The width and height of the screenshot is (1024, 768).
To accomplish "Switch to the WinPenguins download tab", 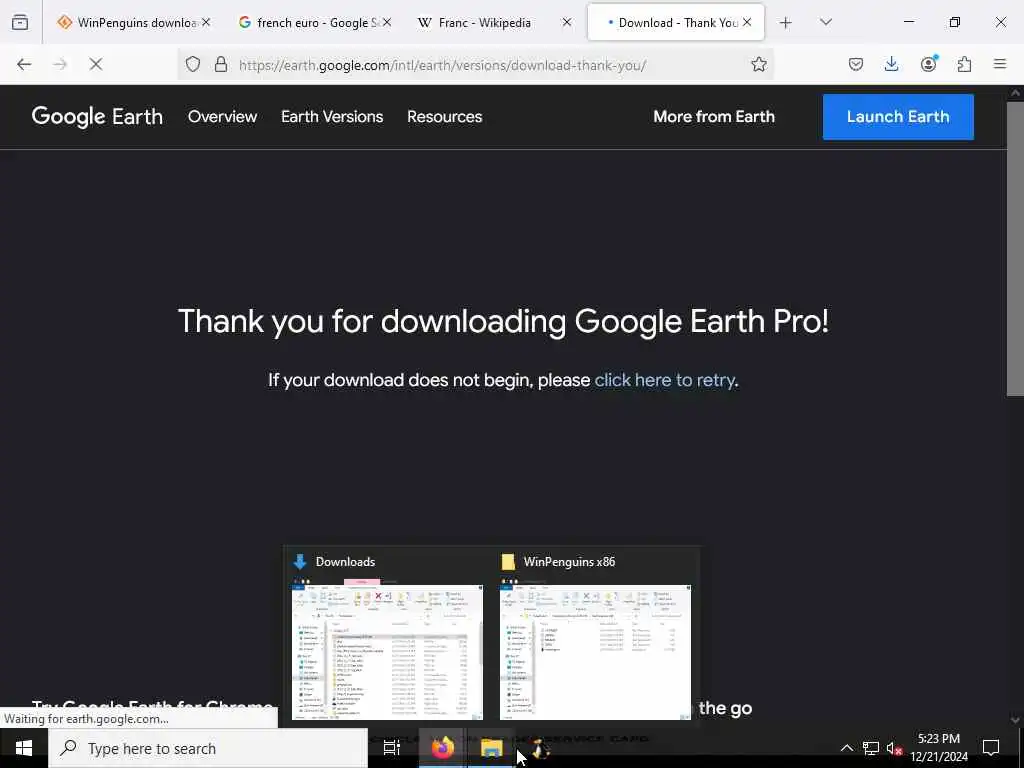I will (134, 22).
